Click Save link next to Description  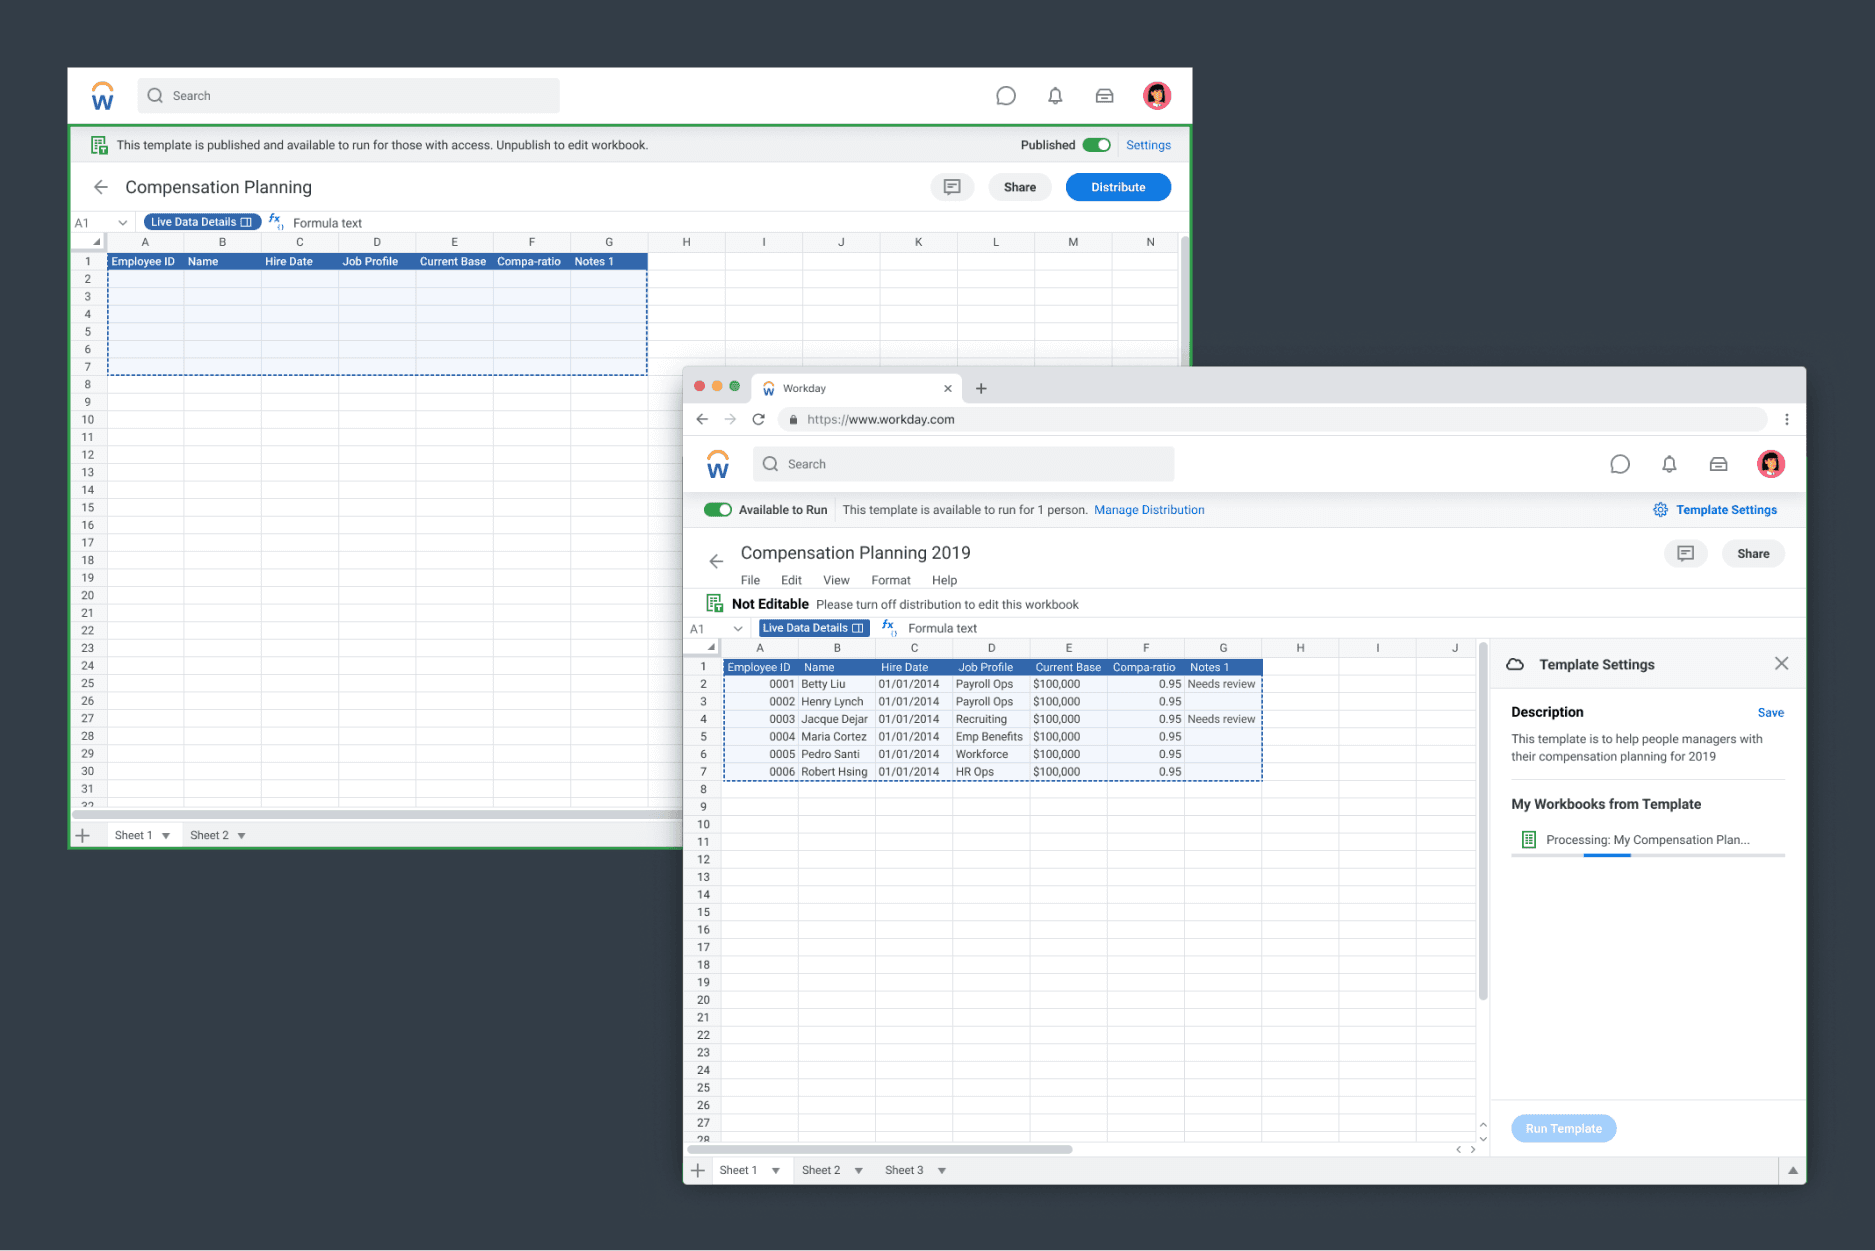coord(1770,713)
